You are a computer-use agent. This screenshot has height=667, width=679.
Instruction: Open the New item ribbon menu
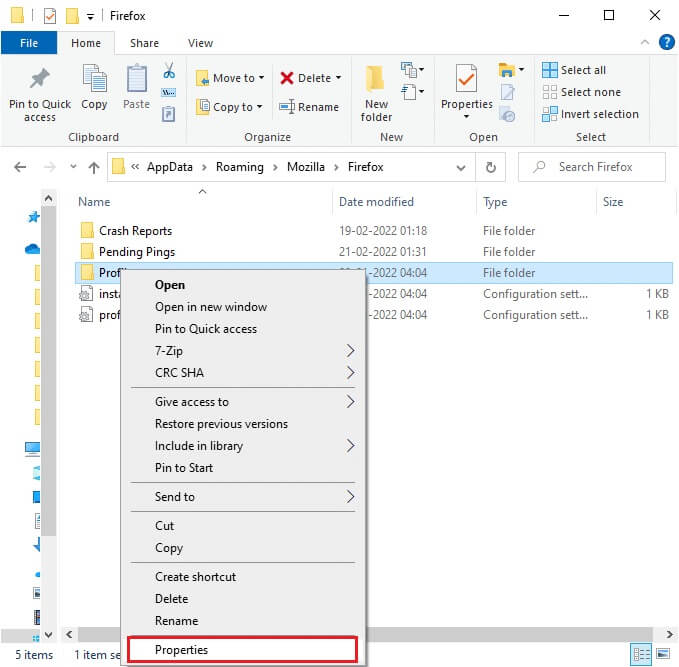tap(412, 70)
